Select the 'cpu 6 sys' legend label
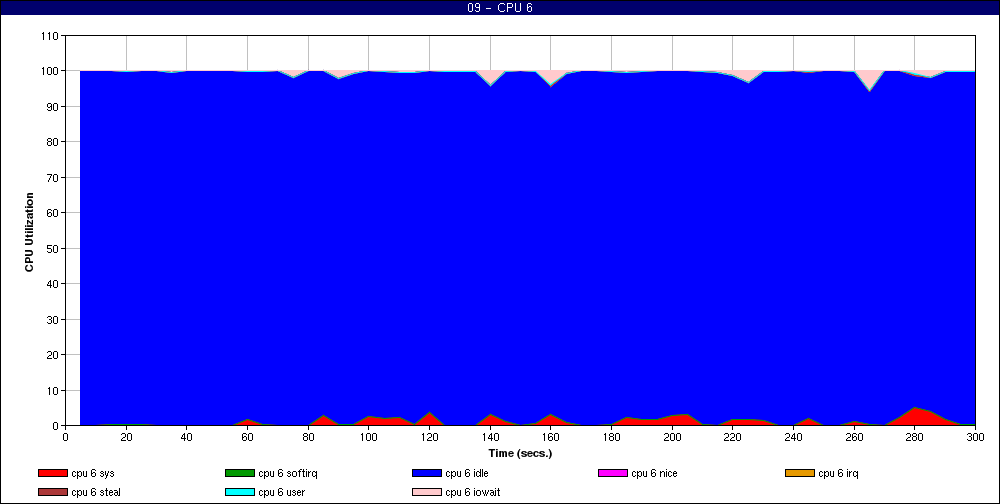1000x504 pixels. (93, 473)
